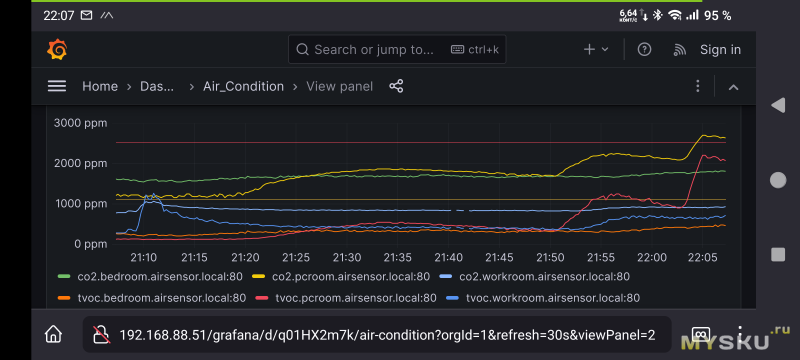Tap the mail notification icon in status bar

point(87,16)
